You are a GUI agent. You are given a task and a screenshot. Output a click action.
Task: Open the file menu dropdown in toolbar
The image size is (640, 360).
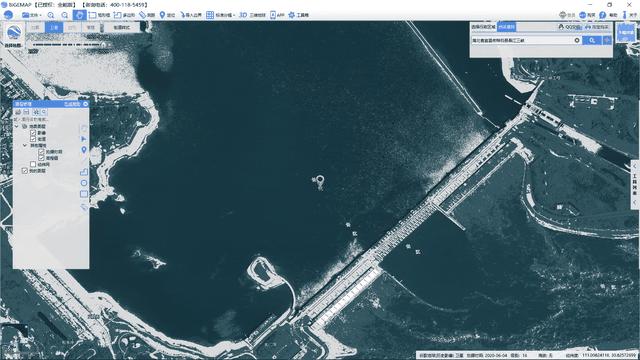[x=32, y=15]
